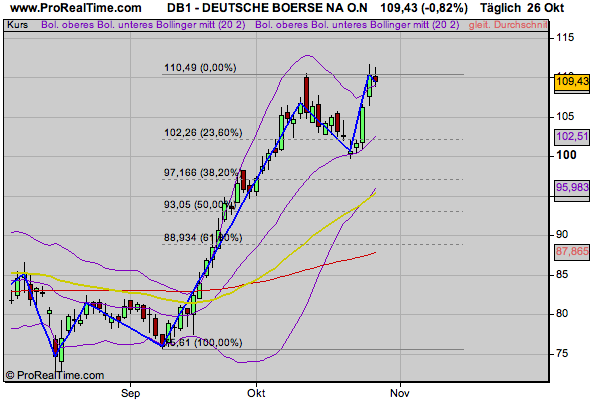Click the Fibonacci label 75,61 (100,00%)
The height and width of the screenshot is (400, 600).
[204, 342]
